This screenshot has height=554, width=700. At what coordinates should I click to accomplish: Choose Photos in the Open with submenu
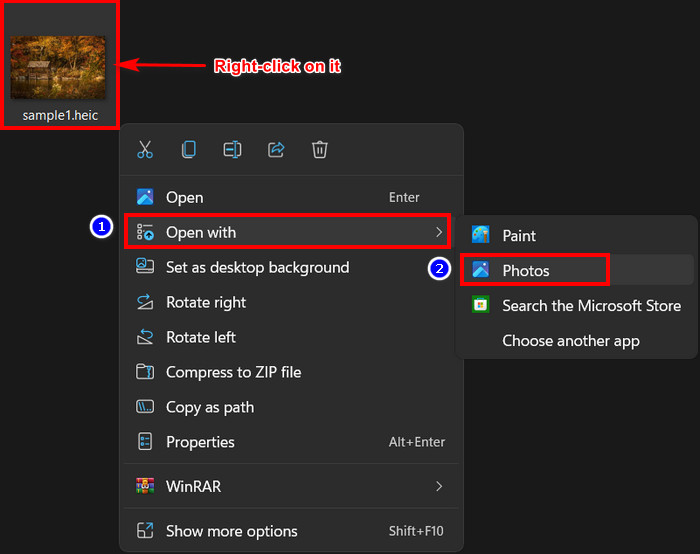pyautogui.click(x=577, y=270)
